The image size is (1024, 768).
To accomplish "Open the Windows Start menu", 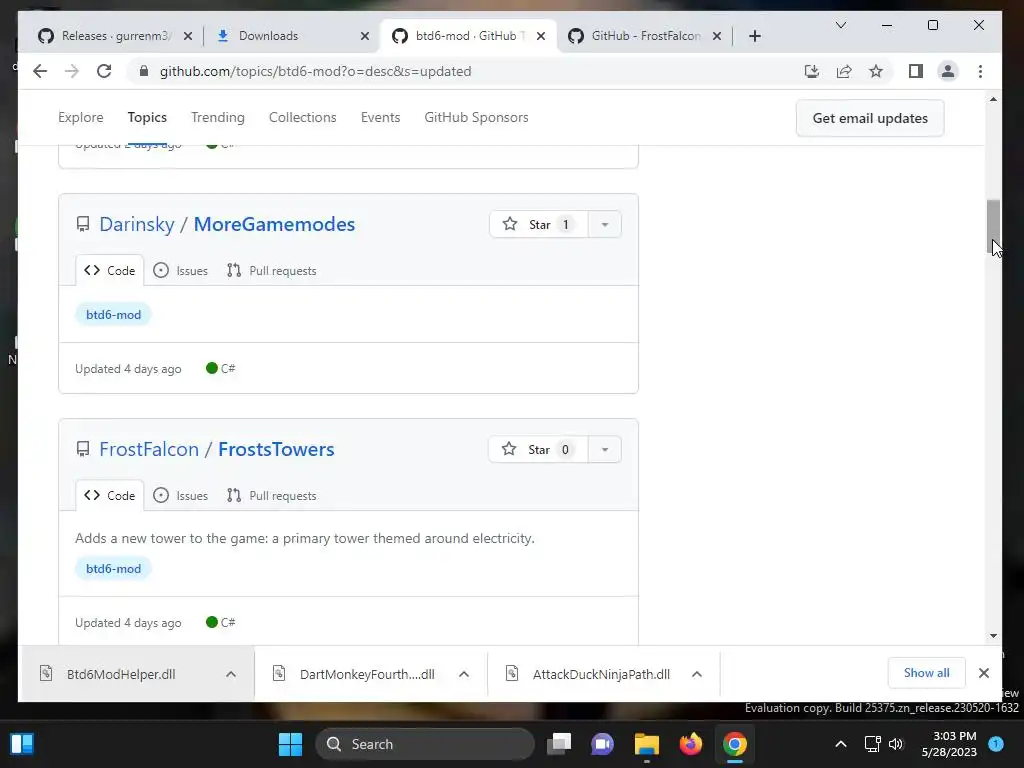I will pyautogui.click(x=291, y=744).
